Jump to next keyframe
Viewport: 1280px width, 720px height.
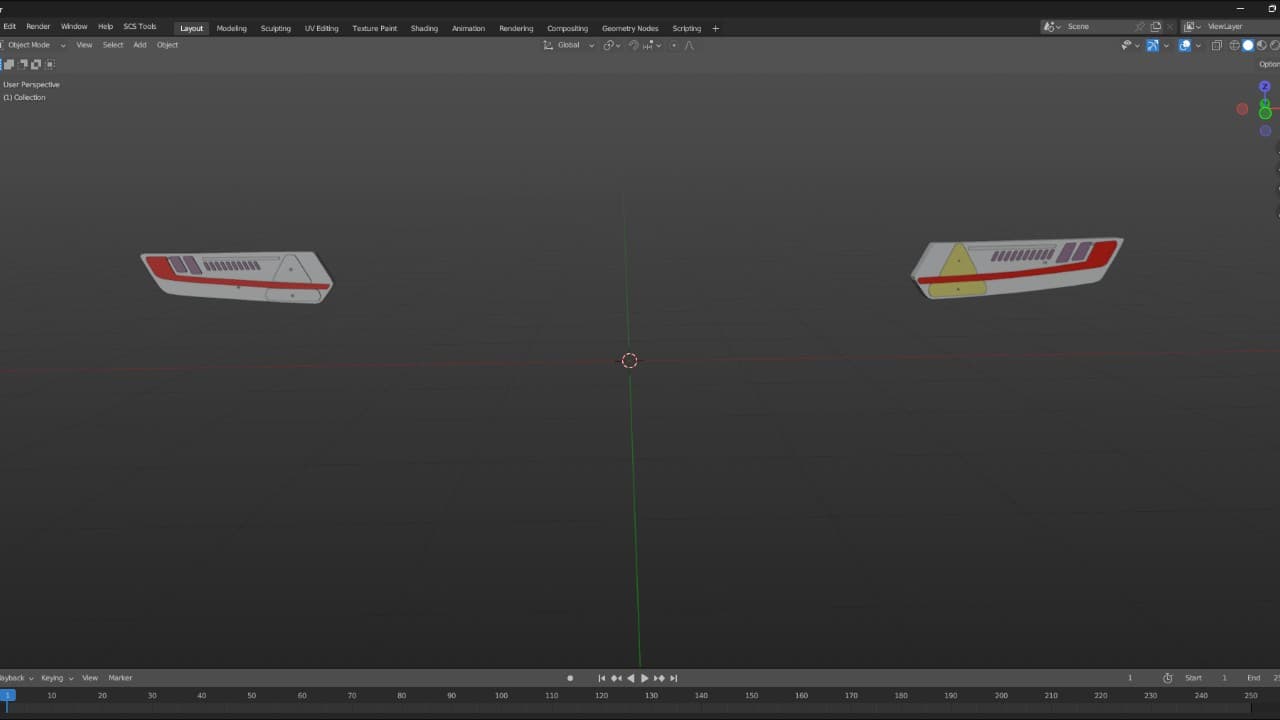click(x=659, y=678)
